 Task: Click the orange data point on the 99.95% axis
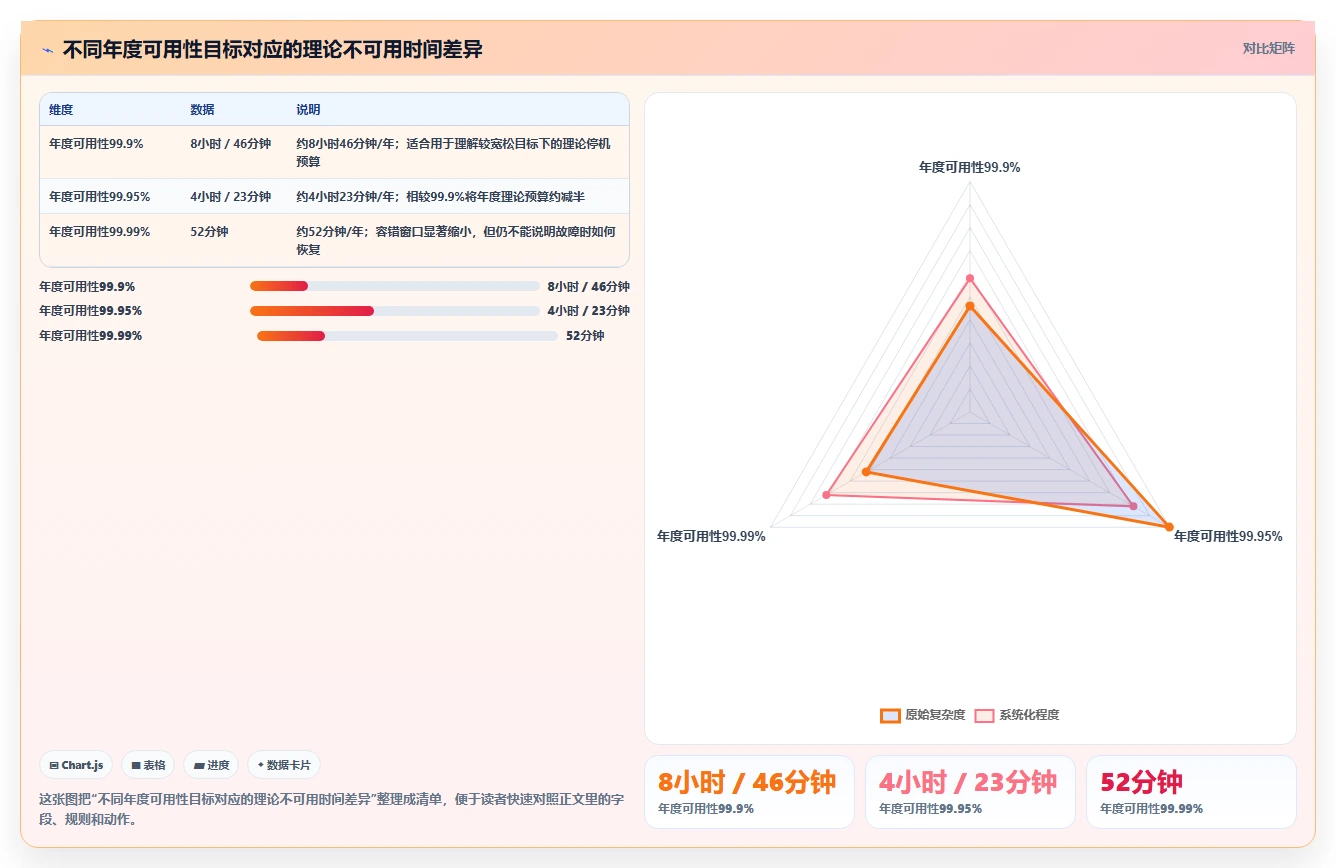click(1168, 526)
